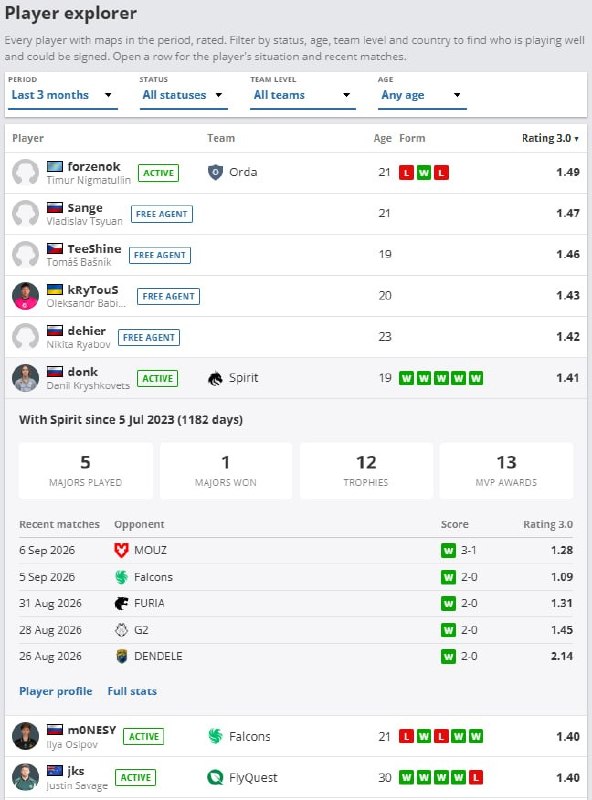Collapse the expanded donk player row
The height and width of the screenshot is (800, 592).
coord(296,378)
